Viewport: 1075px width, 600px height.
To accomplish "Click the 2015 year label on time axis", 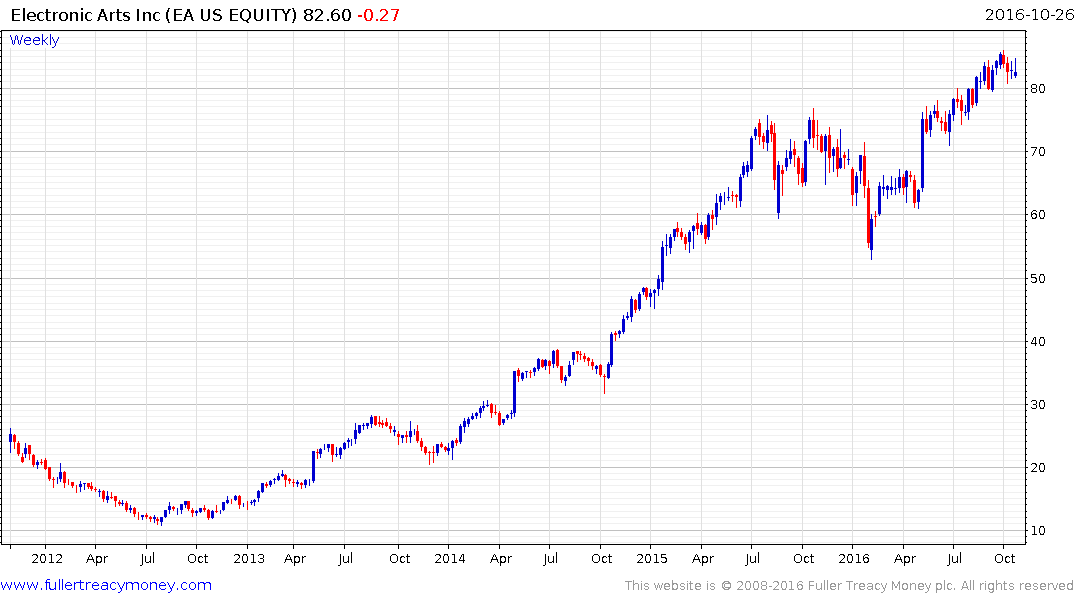I will [652, 558].
